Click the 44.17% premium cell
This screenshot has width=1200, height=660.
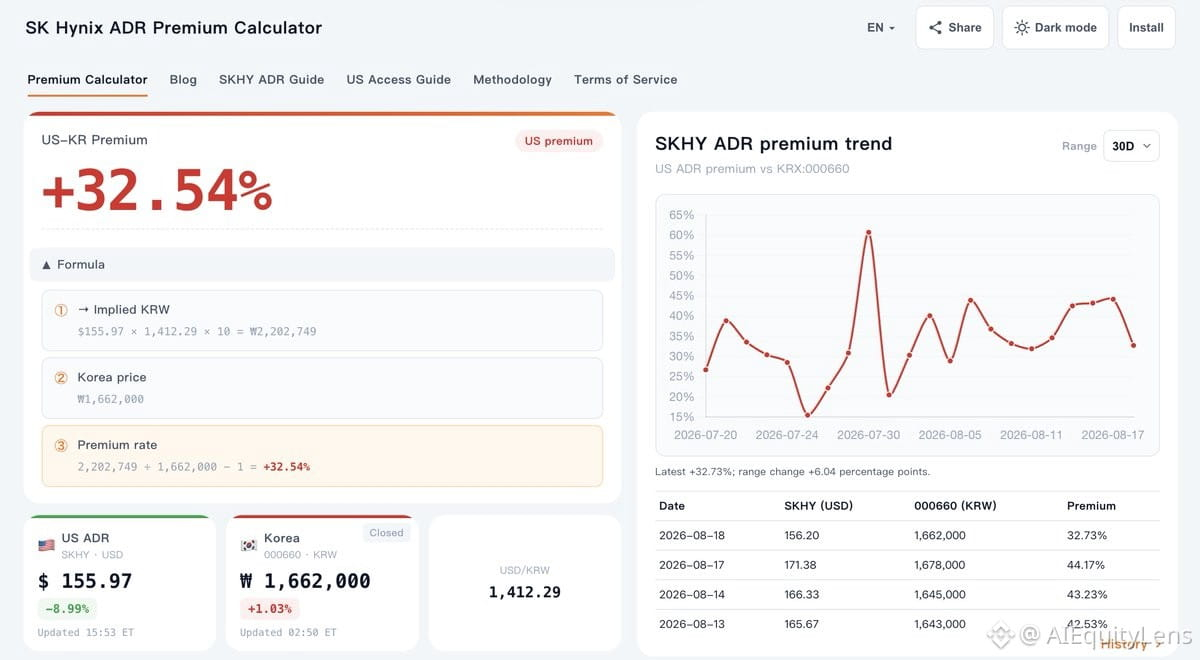(x=1087, y=566)
